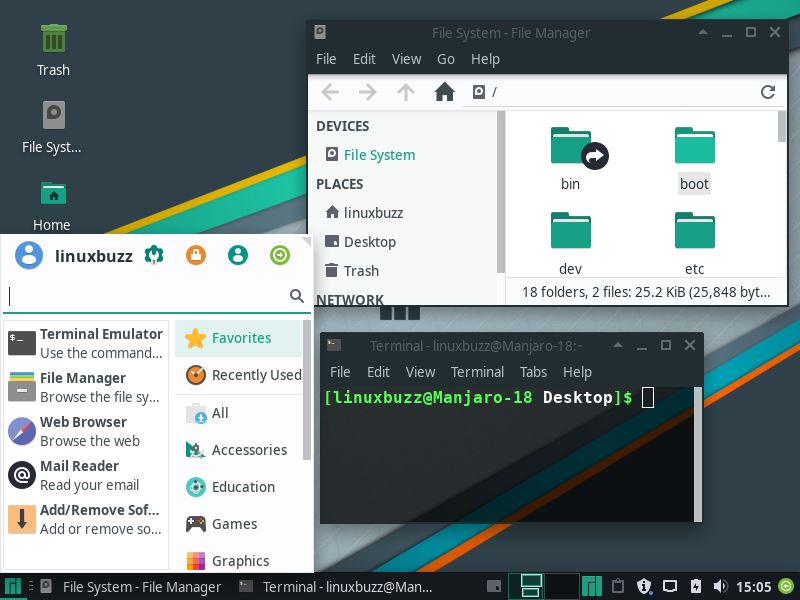This screenshot has width=800, height=600.
Task: Click the green session icon at panel end
Action: click(x=786, y=586)
